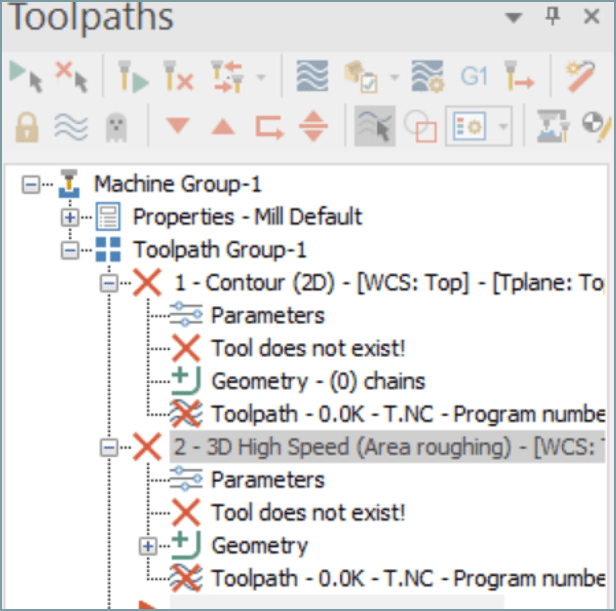Open the Toolpaths panel options dropdown arrow
616x611 pixels.
click(514, 17)
